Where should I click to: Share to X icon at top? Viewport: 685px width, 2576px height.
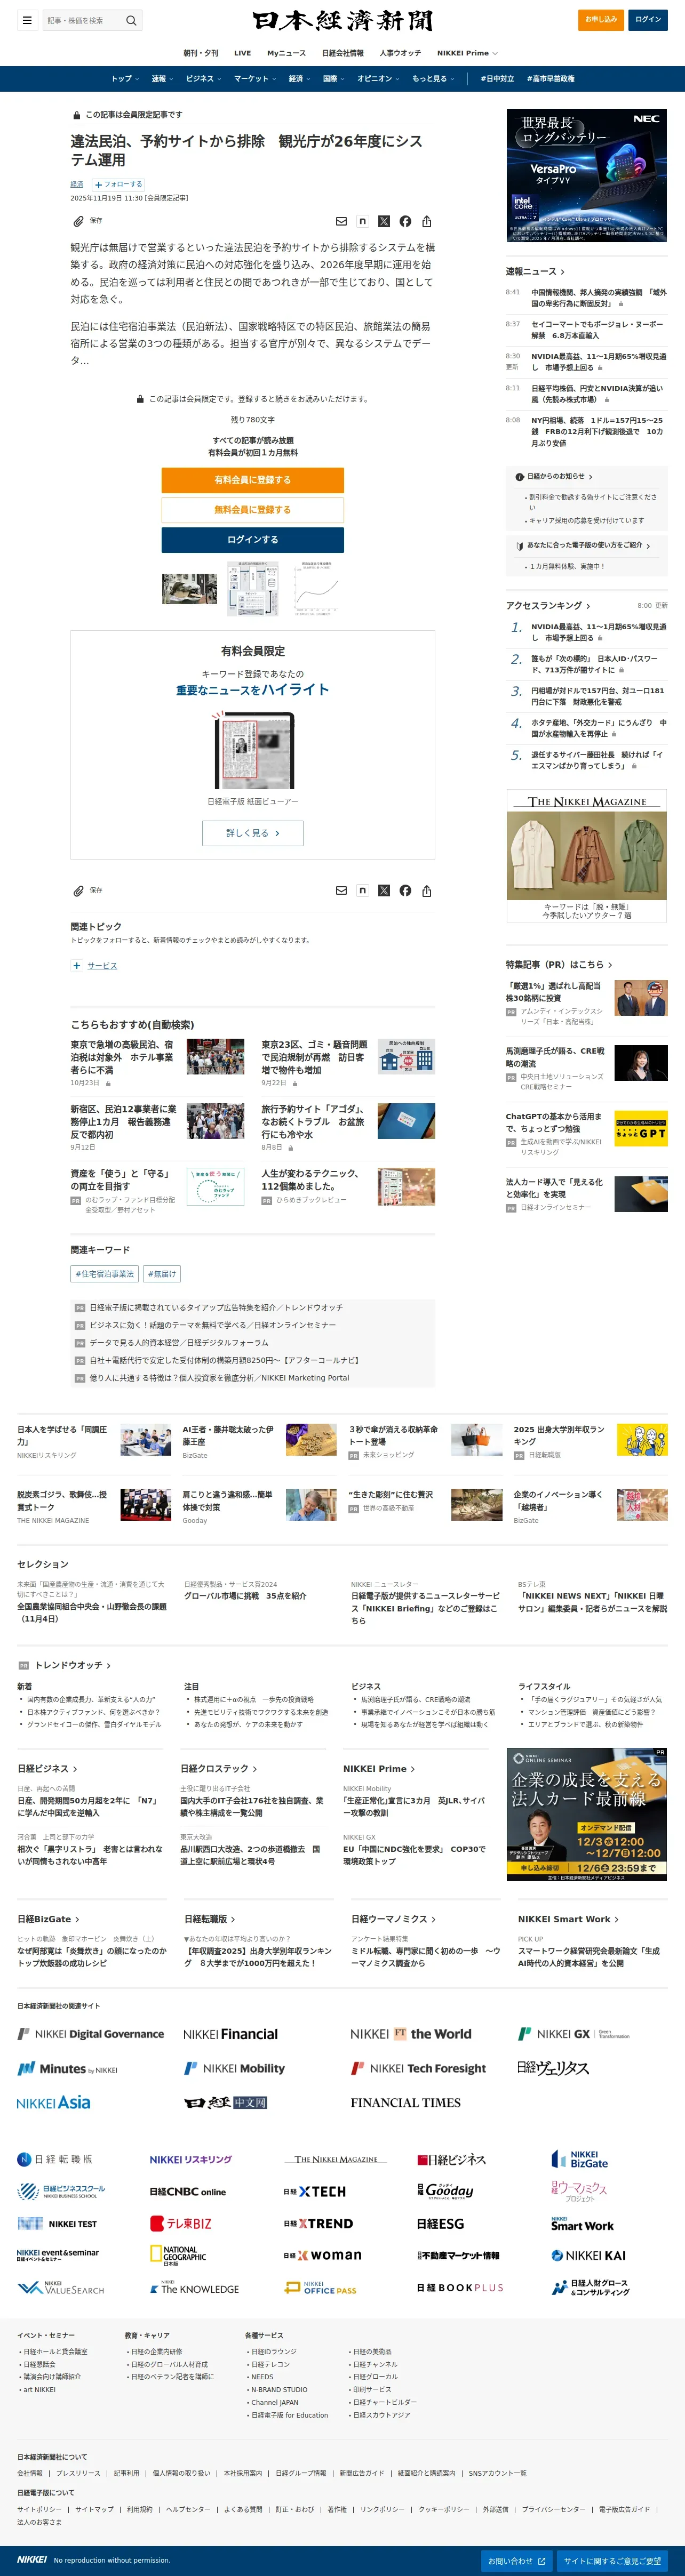[x=383, y=221]
